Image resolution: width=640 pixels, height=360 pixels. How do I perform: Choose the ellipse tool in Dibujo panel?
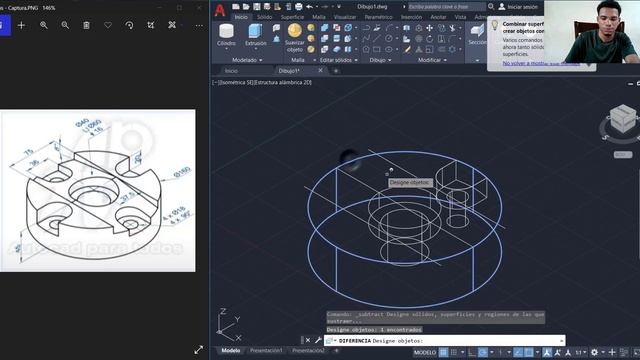click(x=389, y=49)
